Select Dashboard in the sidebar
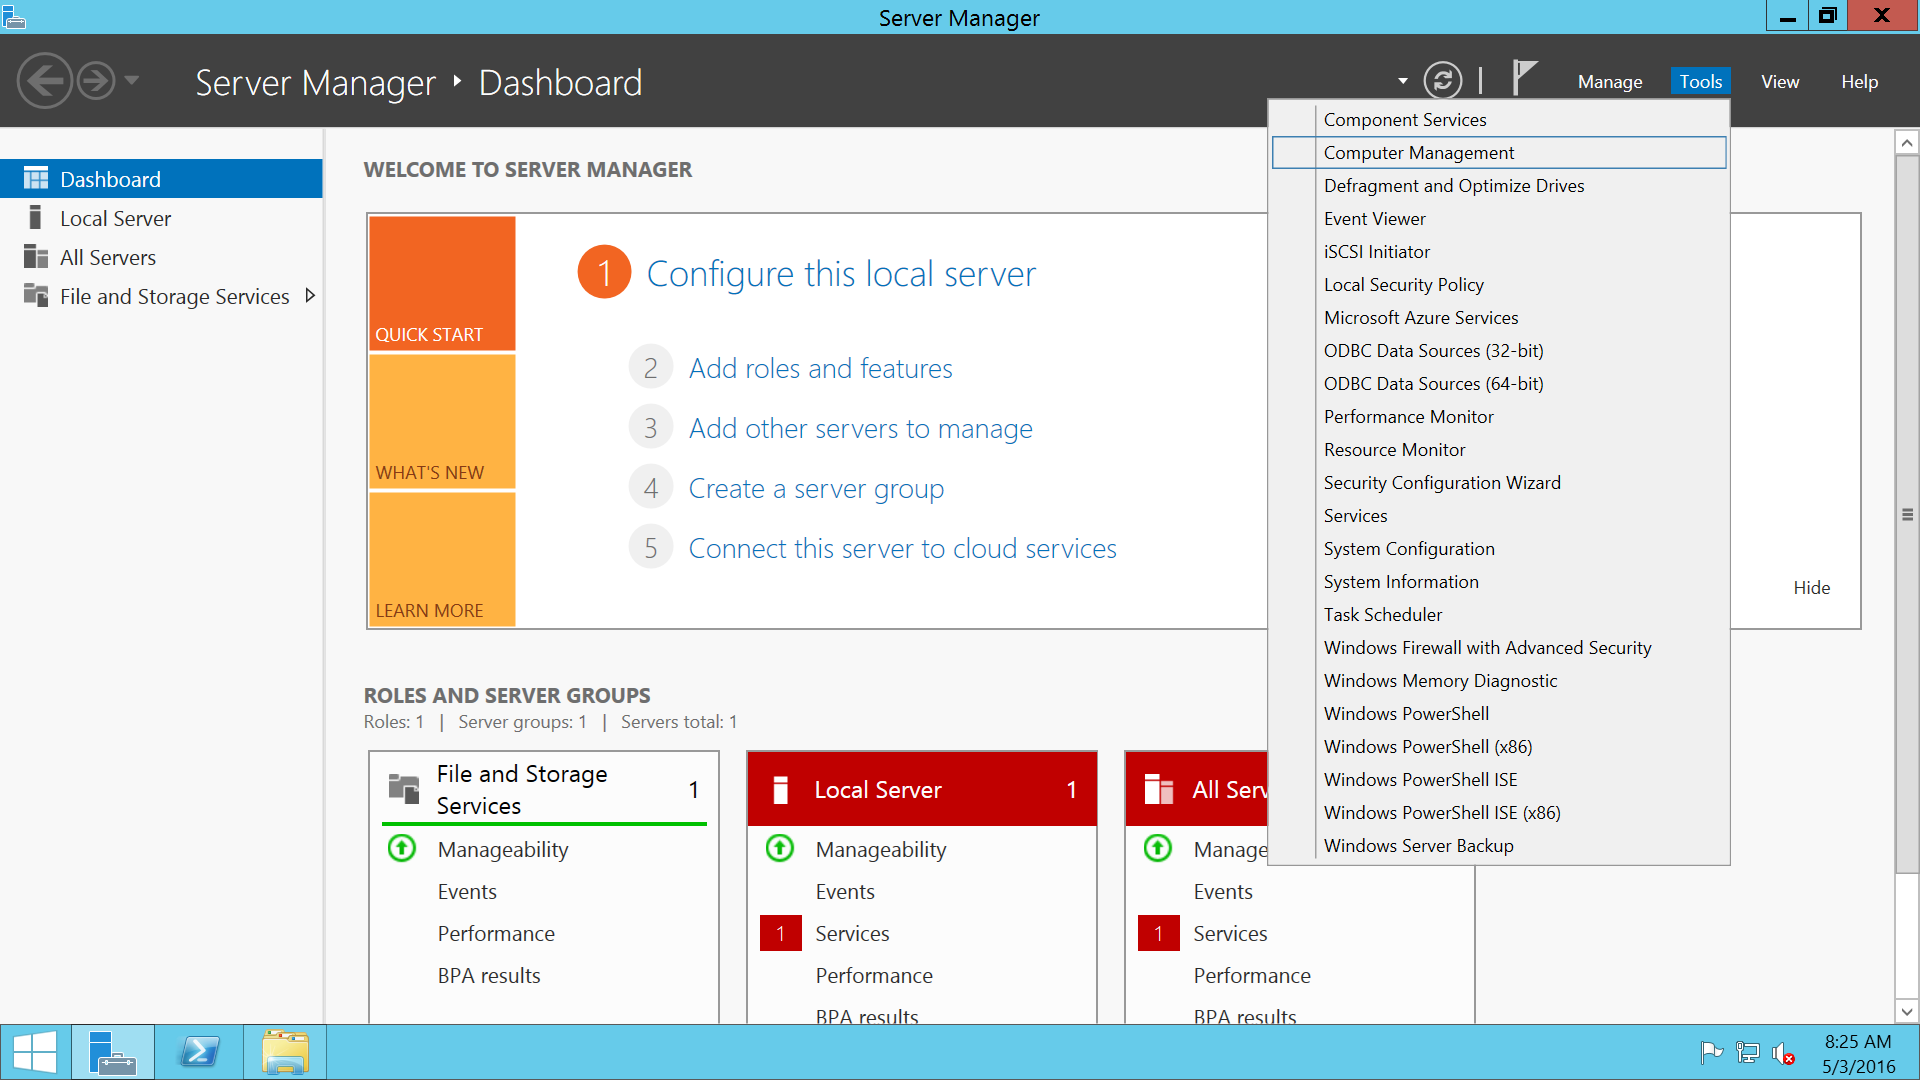This screenshot has width=1920, height=1080. point(161,179)
